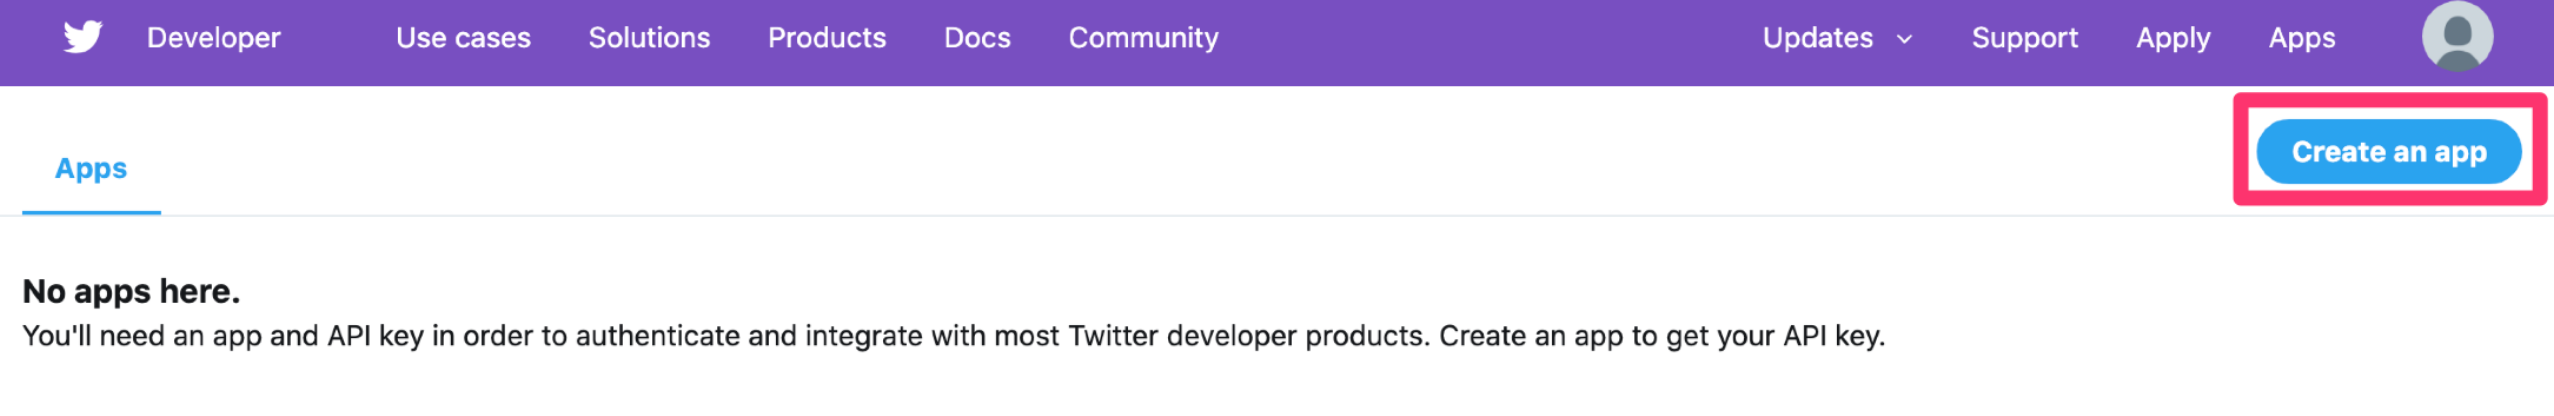Open the Docs navigation item
2554x416 pixels.
[x=977, y=38]
